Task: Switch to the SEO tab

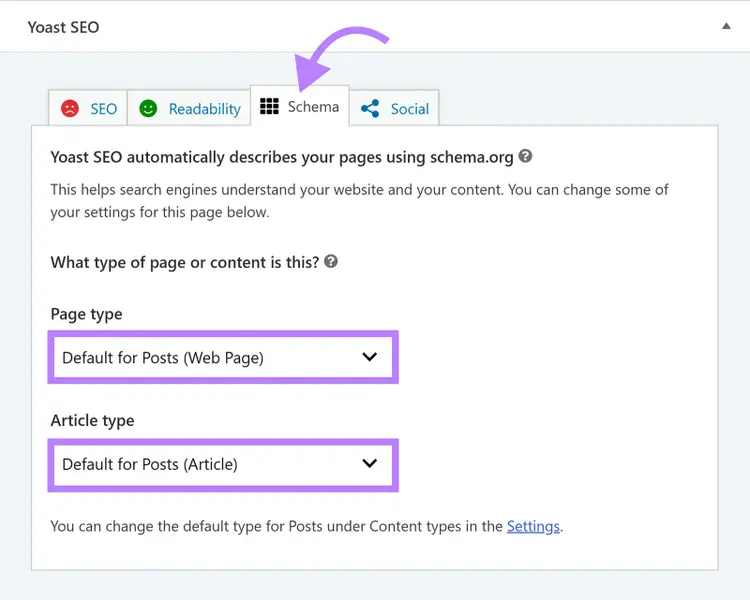Action: pyautogui.click(x=88, y=108)
